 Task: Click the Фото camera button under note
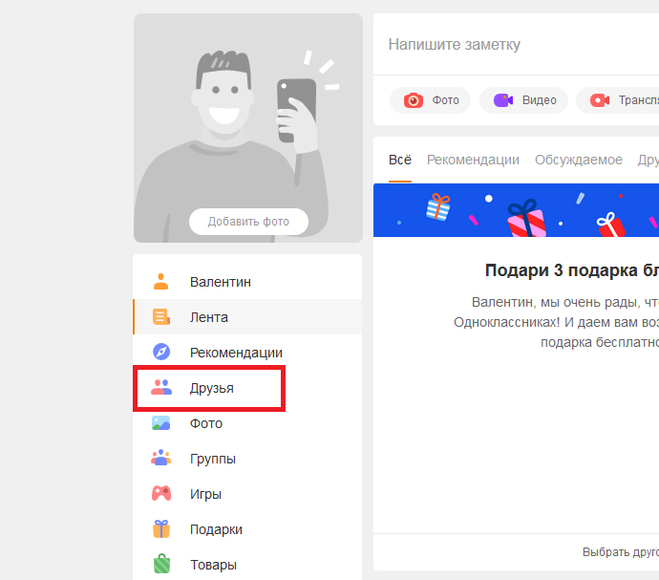click(x=430, y=100)
